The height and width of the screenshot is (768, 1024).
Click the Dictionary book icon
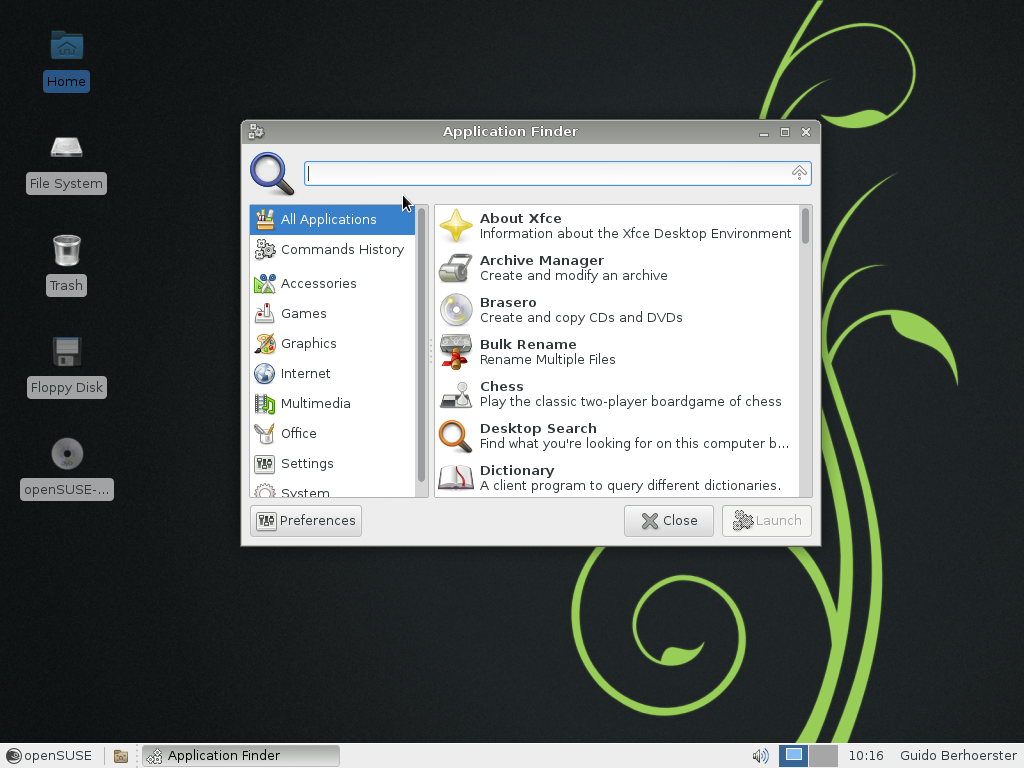[x=456, y=478]
